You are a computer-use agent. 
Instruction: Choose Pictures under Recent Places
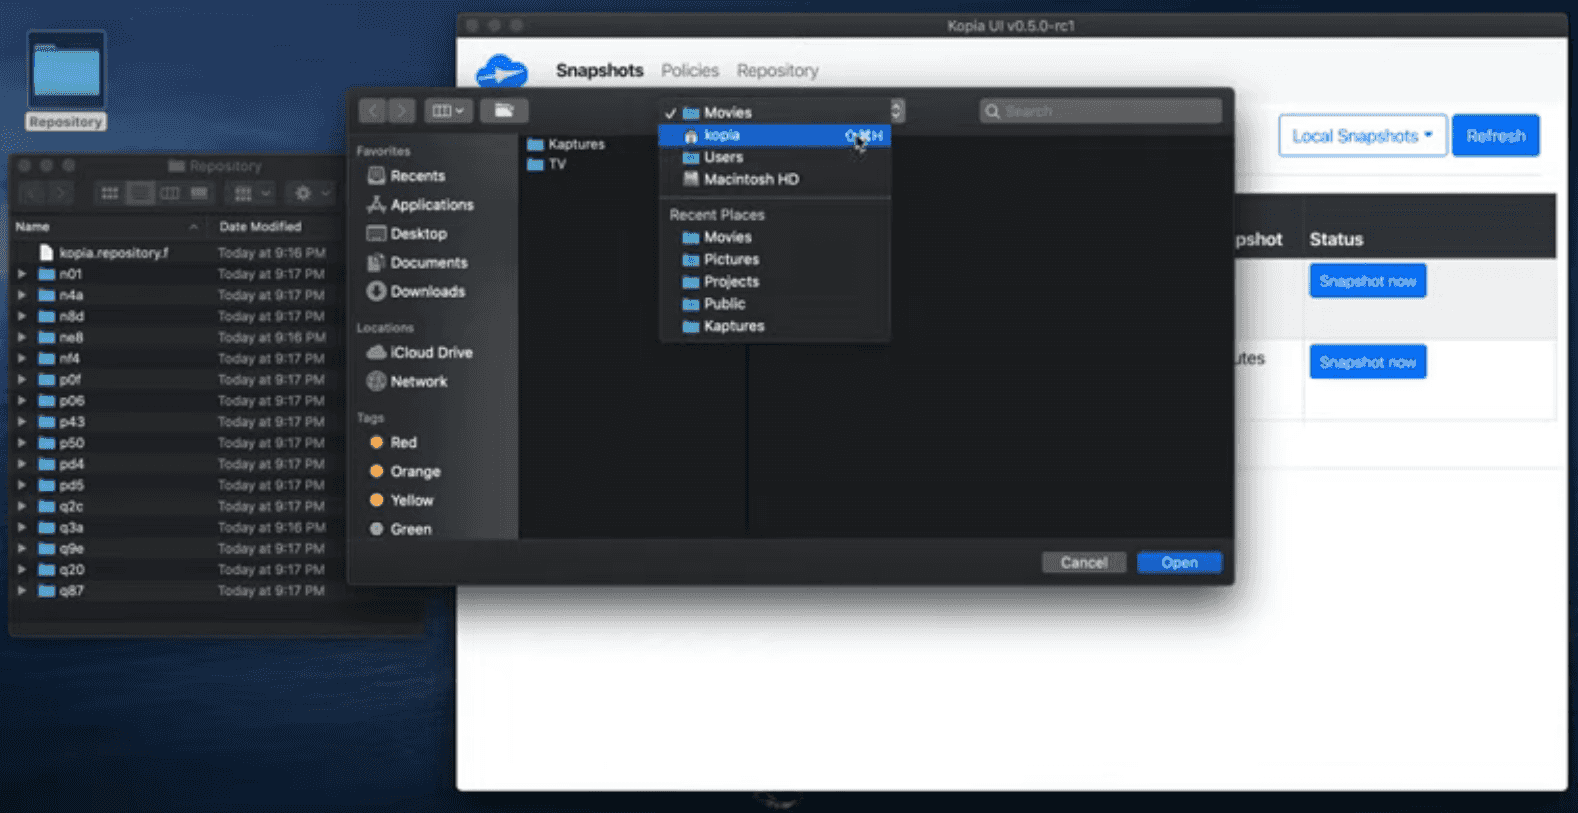pyautogui.click(x=774, y=259)
